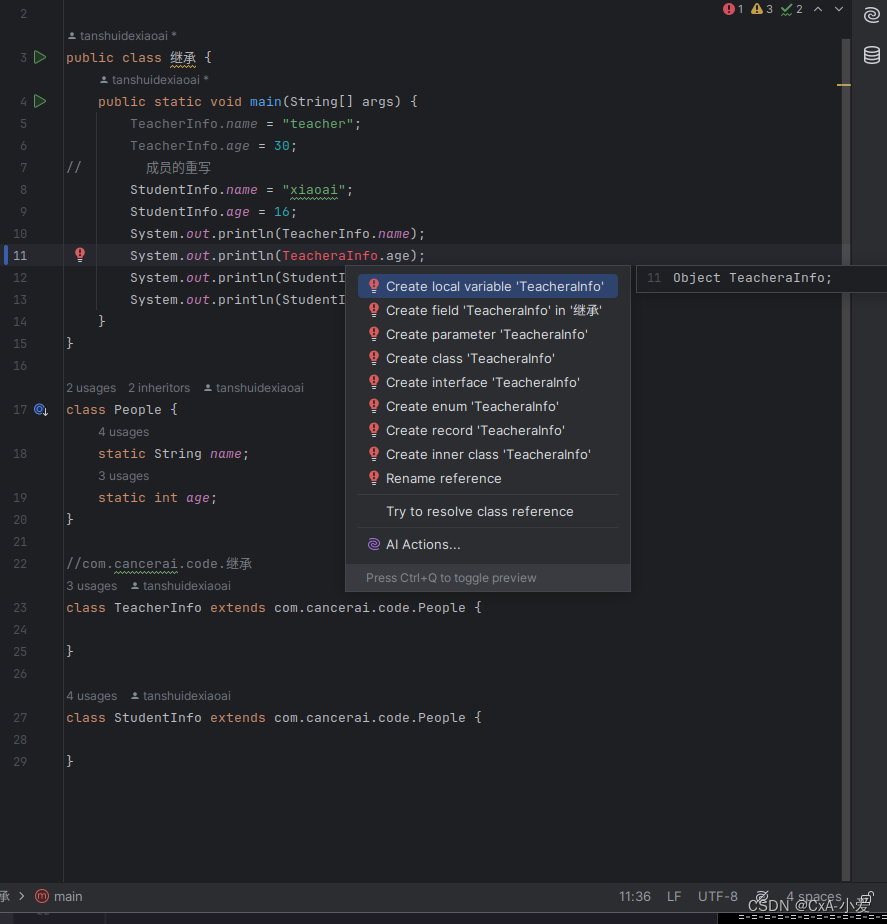Click '4 usages' hint above name field
The width and height of the screenshot is (887, 924).
coord(124,432)
